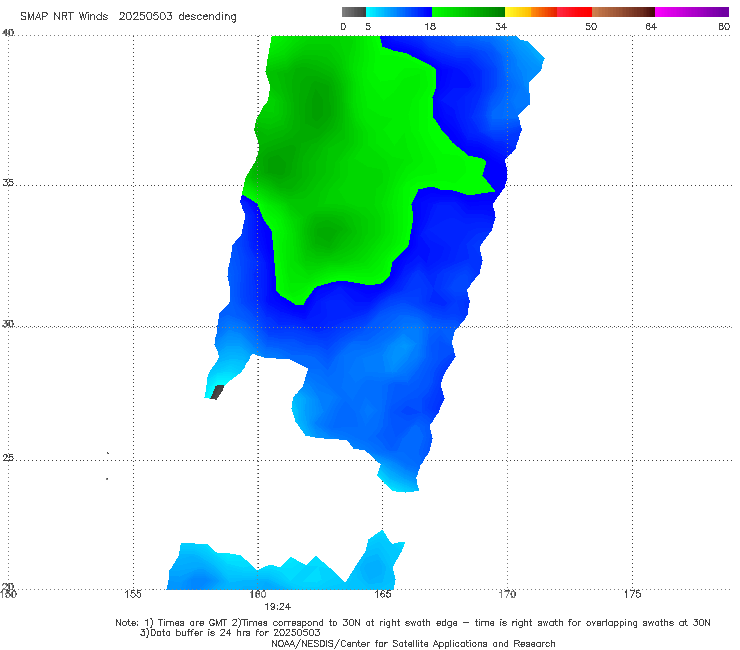Click the gray 0-5 segment of the color bar
This screenshot has height=650, width=740.
click(x=354, y=12)
